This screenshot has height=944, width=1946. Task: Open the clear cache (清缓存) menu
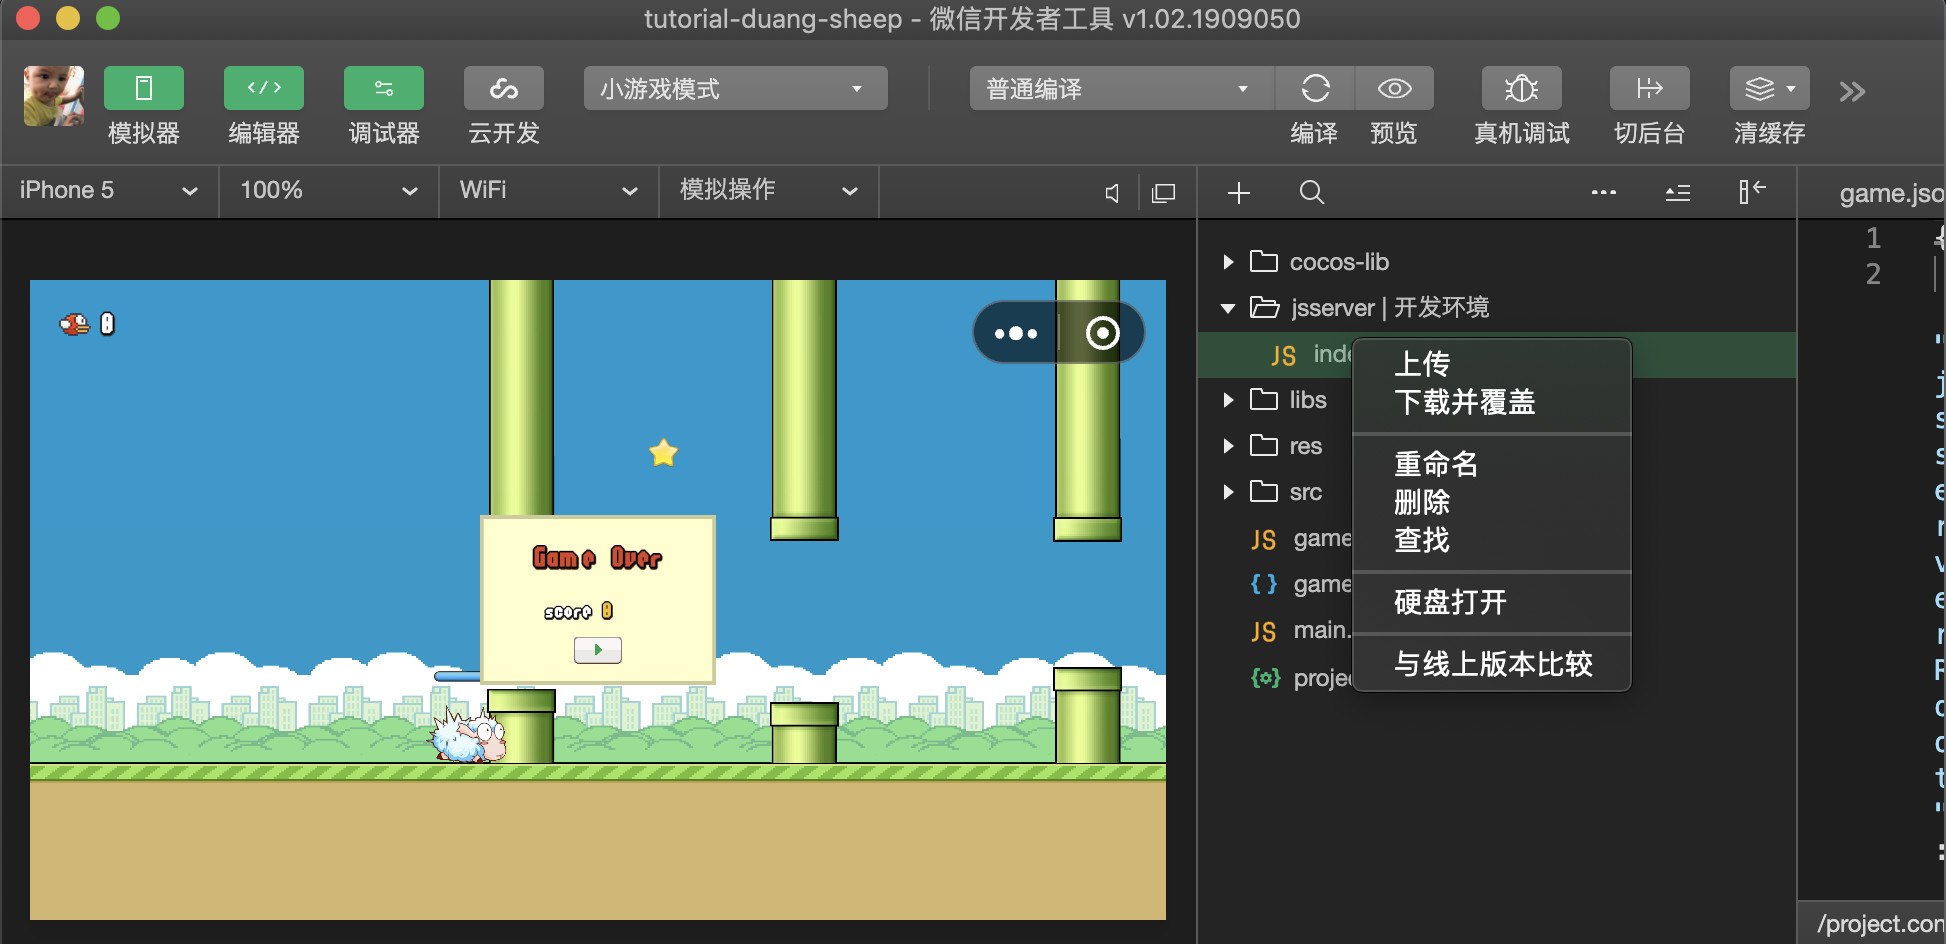1769,89
